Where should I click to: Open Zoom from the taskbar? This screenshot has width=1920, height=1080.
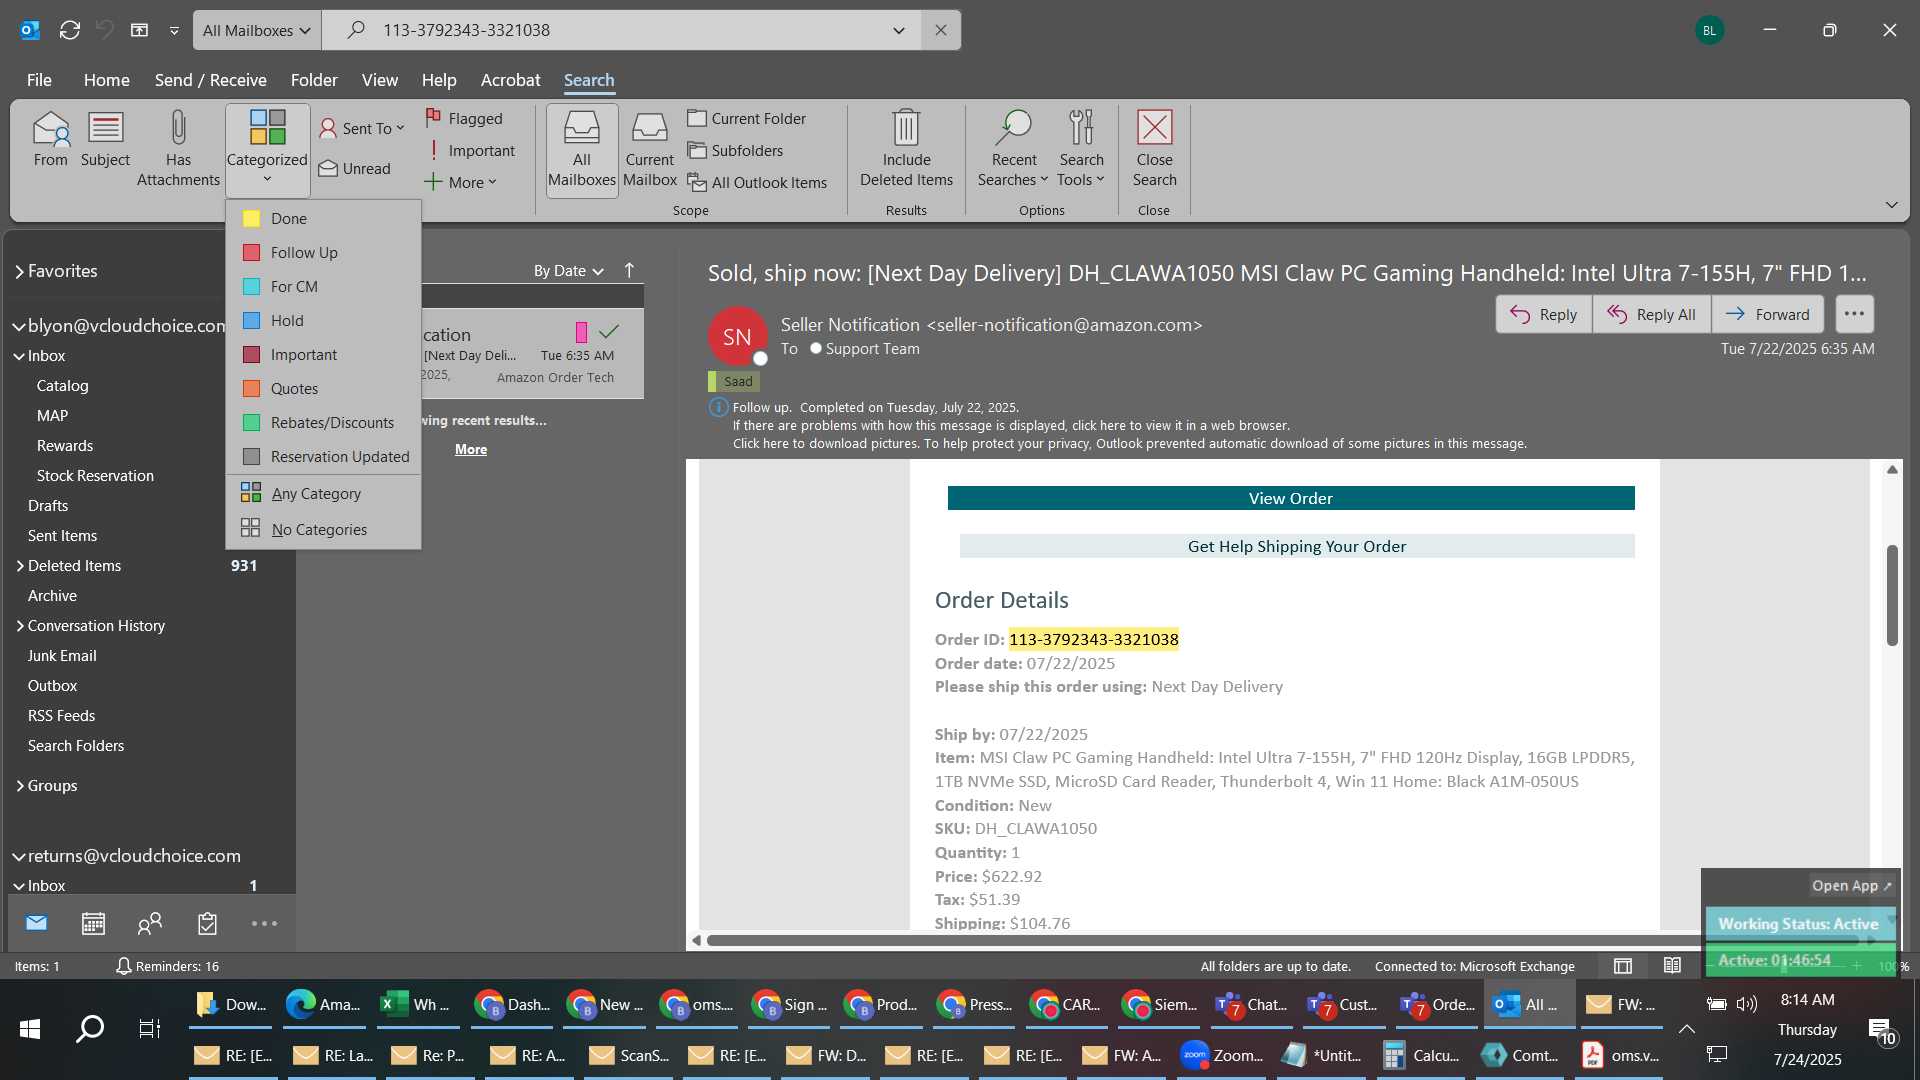point(1222,1055)
